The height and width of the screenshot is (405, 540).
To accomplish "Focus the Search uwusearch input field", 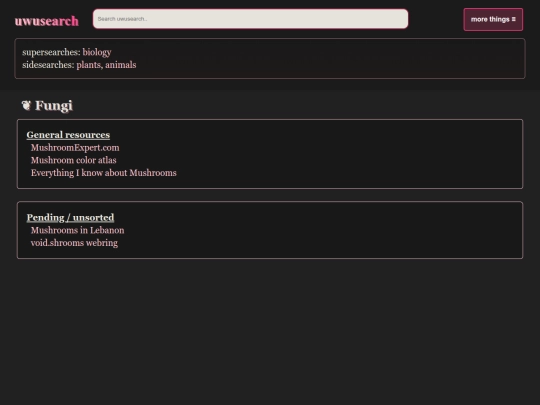I will 250,19.
